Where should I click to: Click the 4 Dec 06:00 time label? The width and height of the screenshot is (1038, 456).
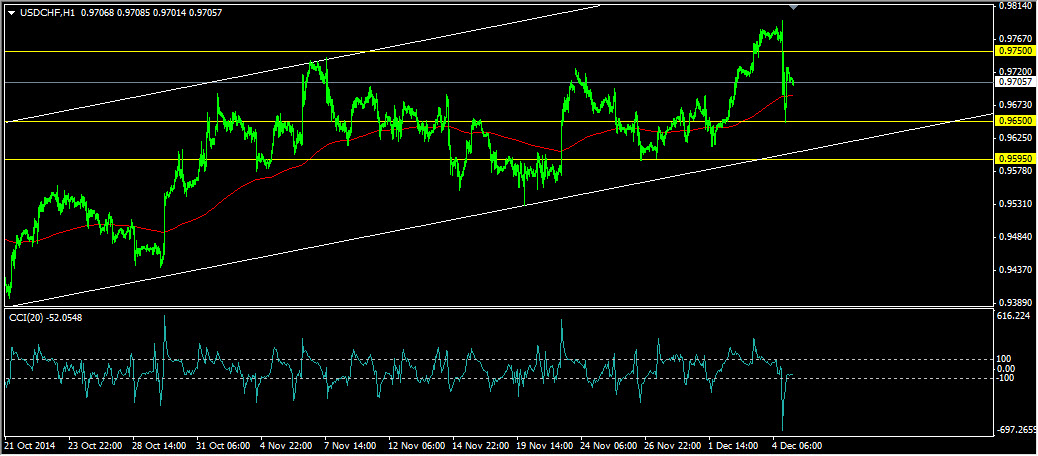pyautogui.click(x=797, y=445)
